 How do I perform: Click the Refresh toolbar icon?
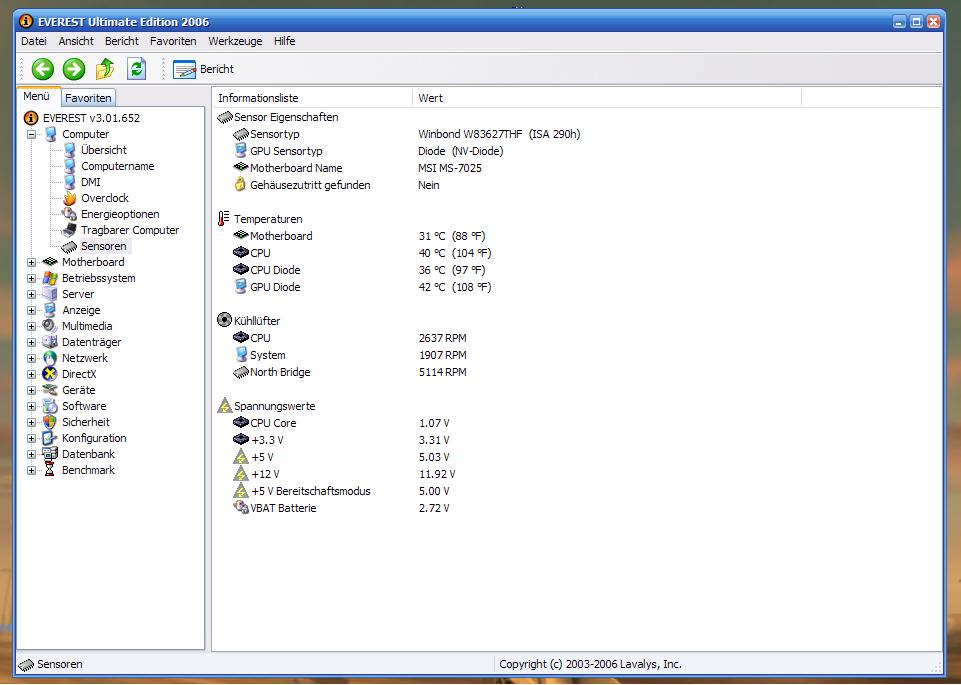click(136, 69)
